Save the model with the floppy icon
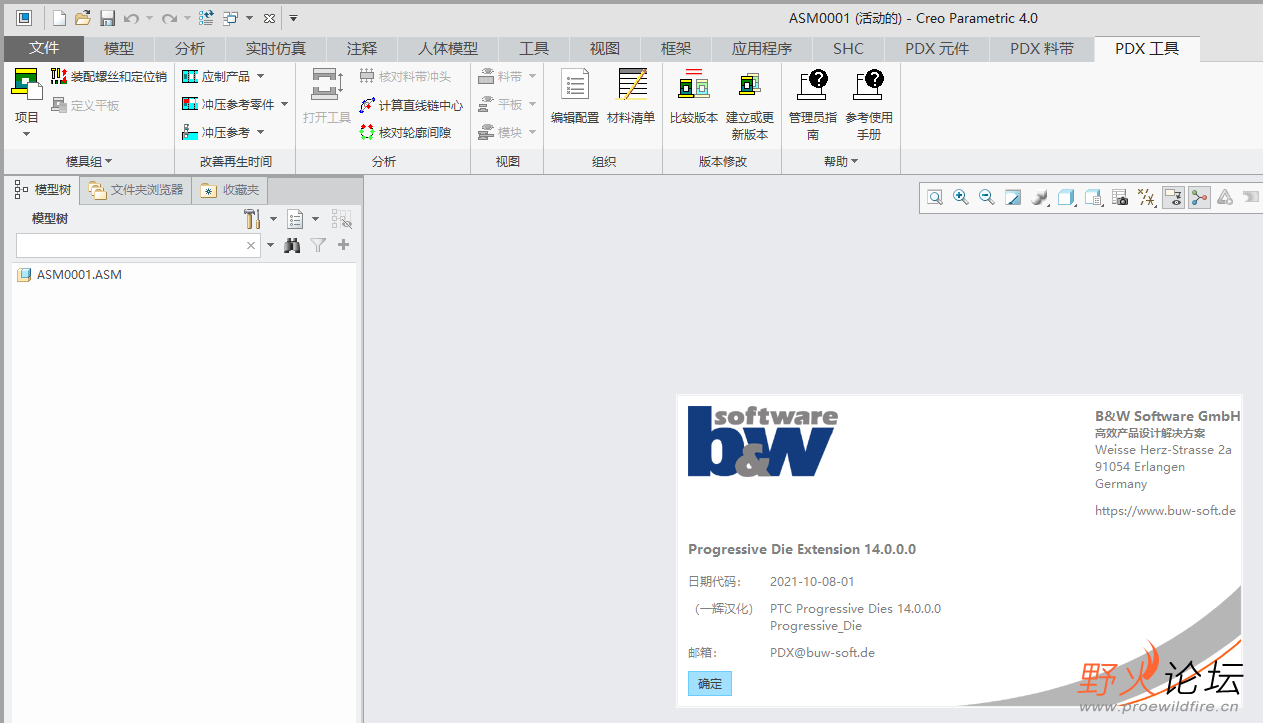This screenshot has height=723, width=1263. click(107, 18)
